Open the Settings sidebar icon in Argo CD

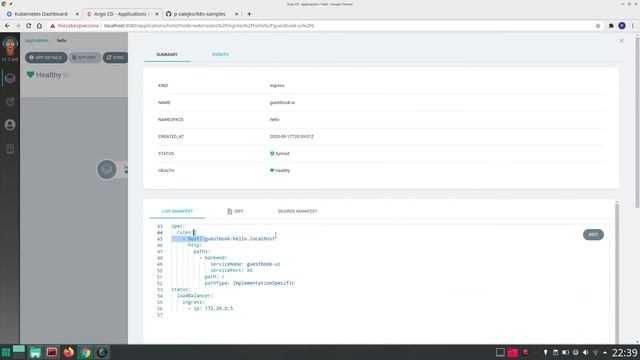click(10, 102)
